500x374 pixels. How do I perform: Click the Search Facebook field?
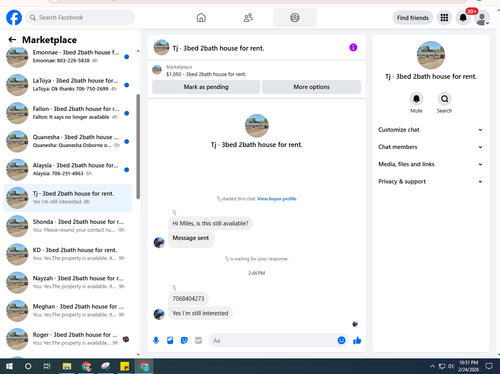pos(80,17)
